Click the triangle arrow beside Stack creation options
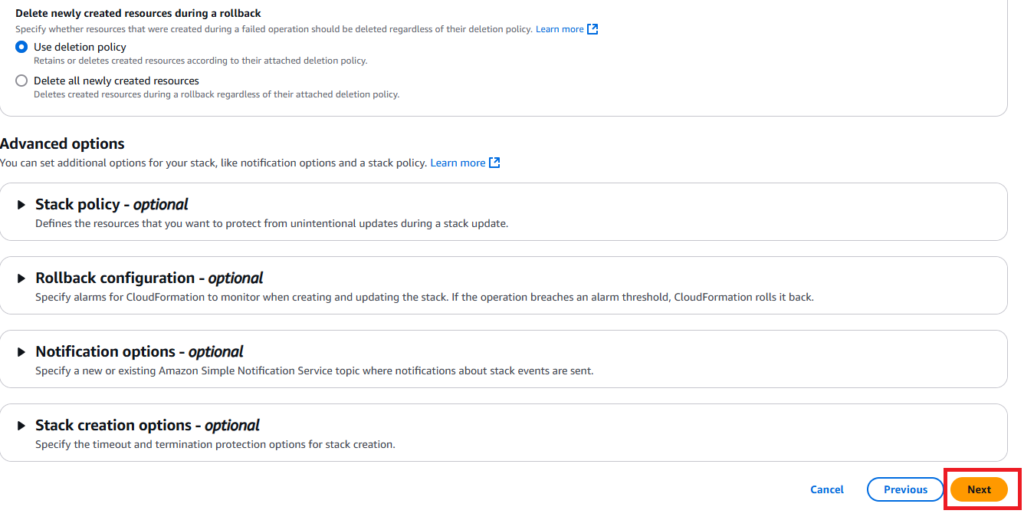The image size is (1024, 517). (21, 425)
